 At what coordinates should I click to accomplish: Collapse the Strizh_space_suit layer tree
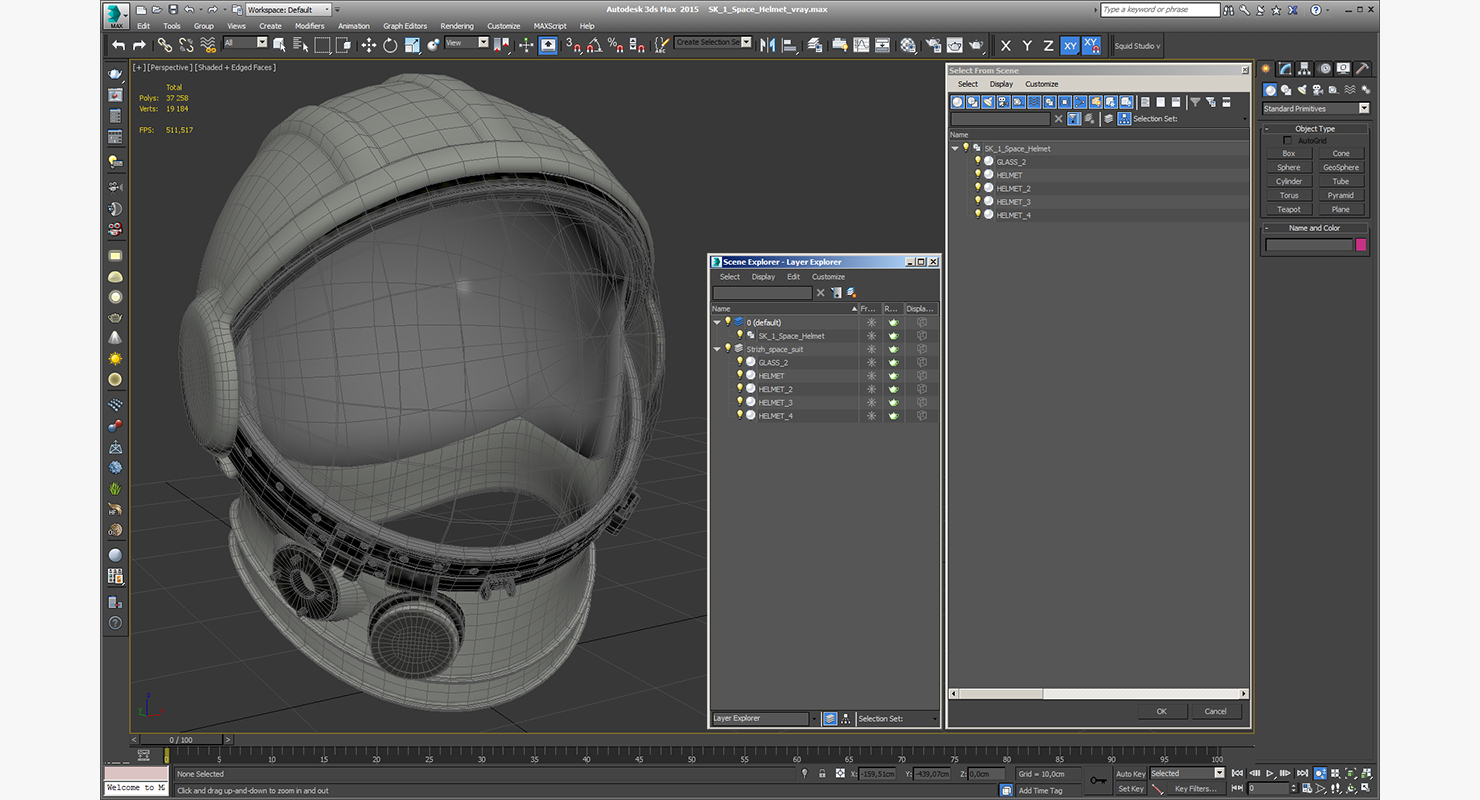(x=717, y=349)
